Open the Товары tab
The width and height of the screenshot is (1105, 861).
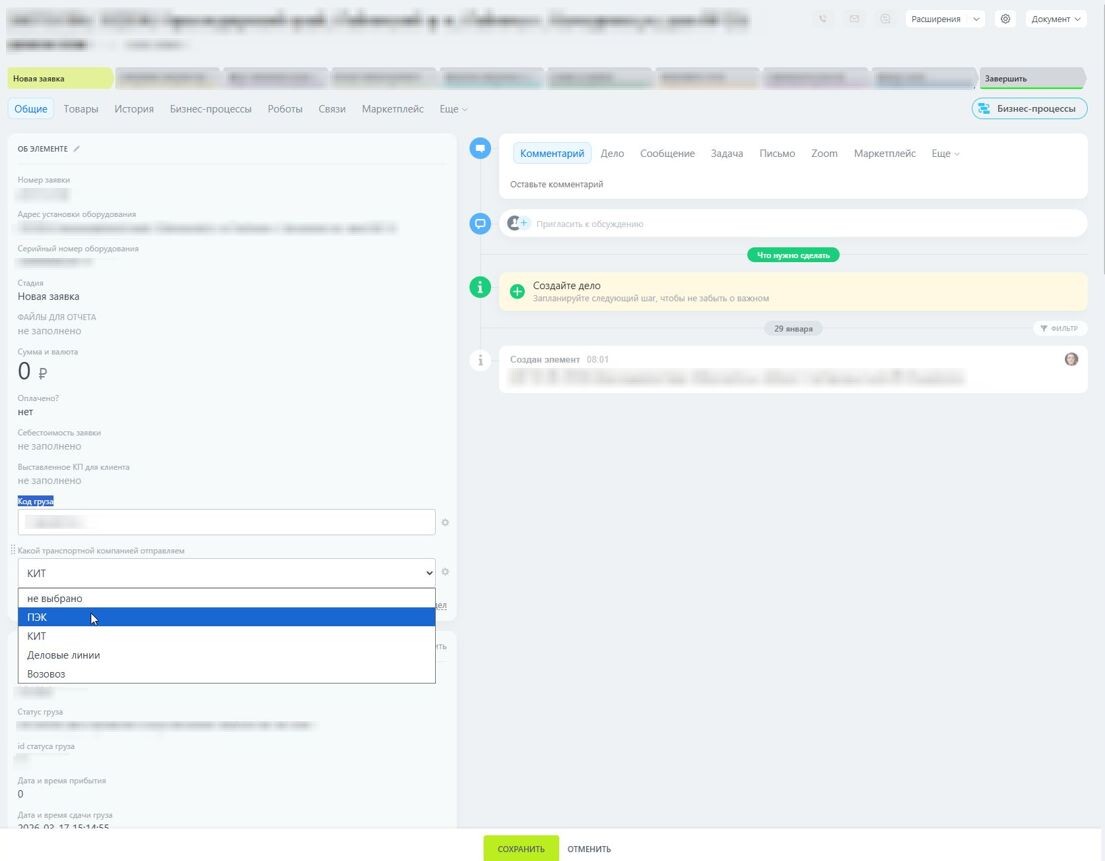point(81,109)
